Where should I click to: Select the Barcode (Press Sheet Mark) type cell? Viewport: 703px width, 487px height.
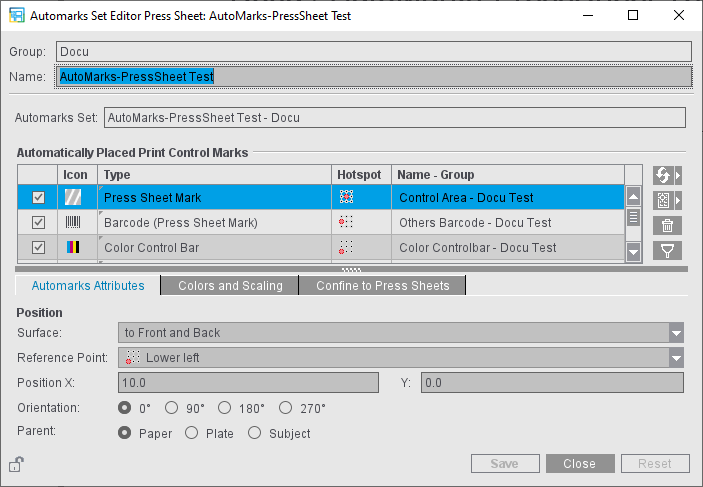[214, 222]
